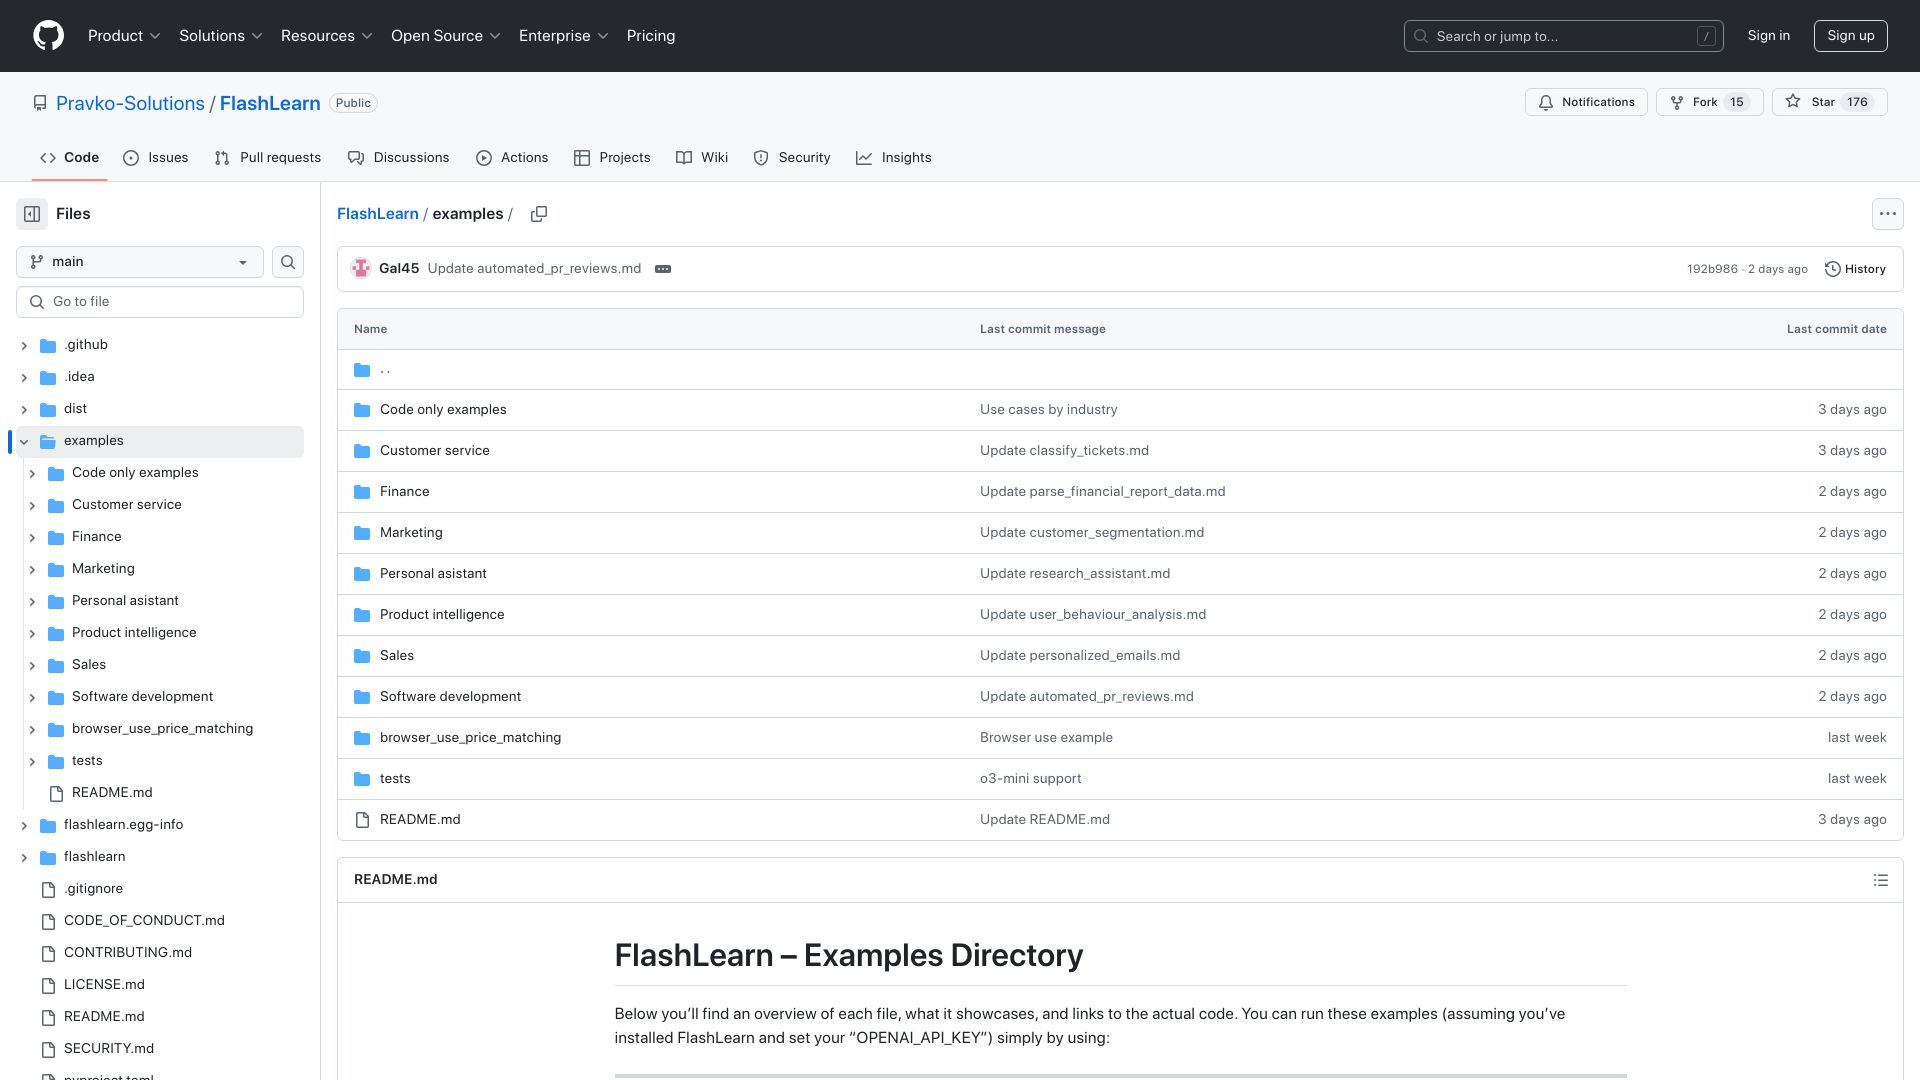The image size is (1920, 1080).
Task: Open the main branch selector dropdown
Action: coord(140,262)
